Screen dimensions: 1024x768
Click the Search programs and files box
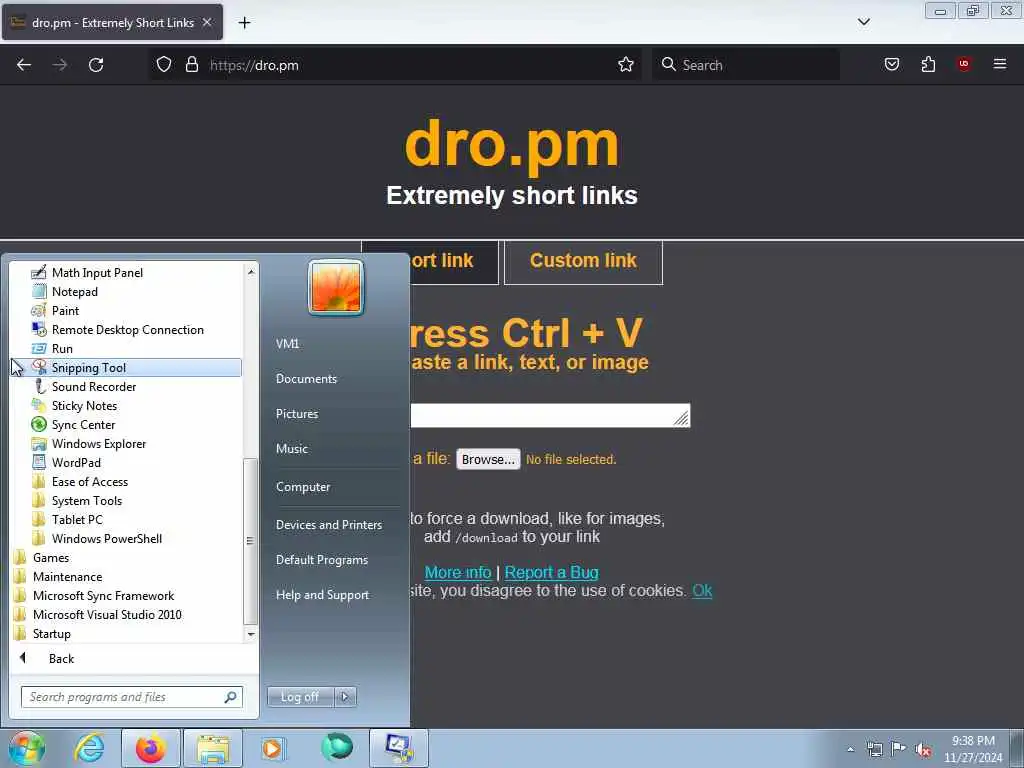[131, 697]
